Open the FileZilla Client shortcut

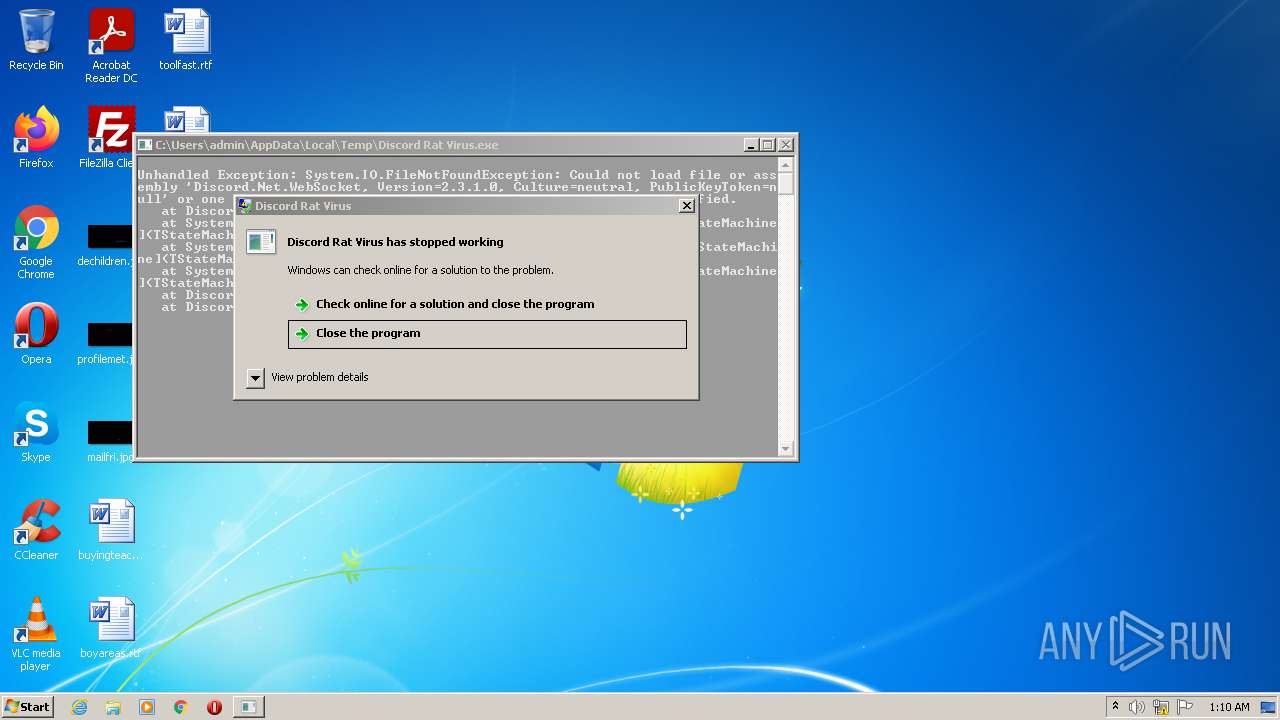[108, 138]
